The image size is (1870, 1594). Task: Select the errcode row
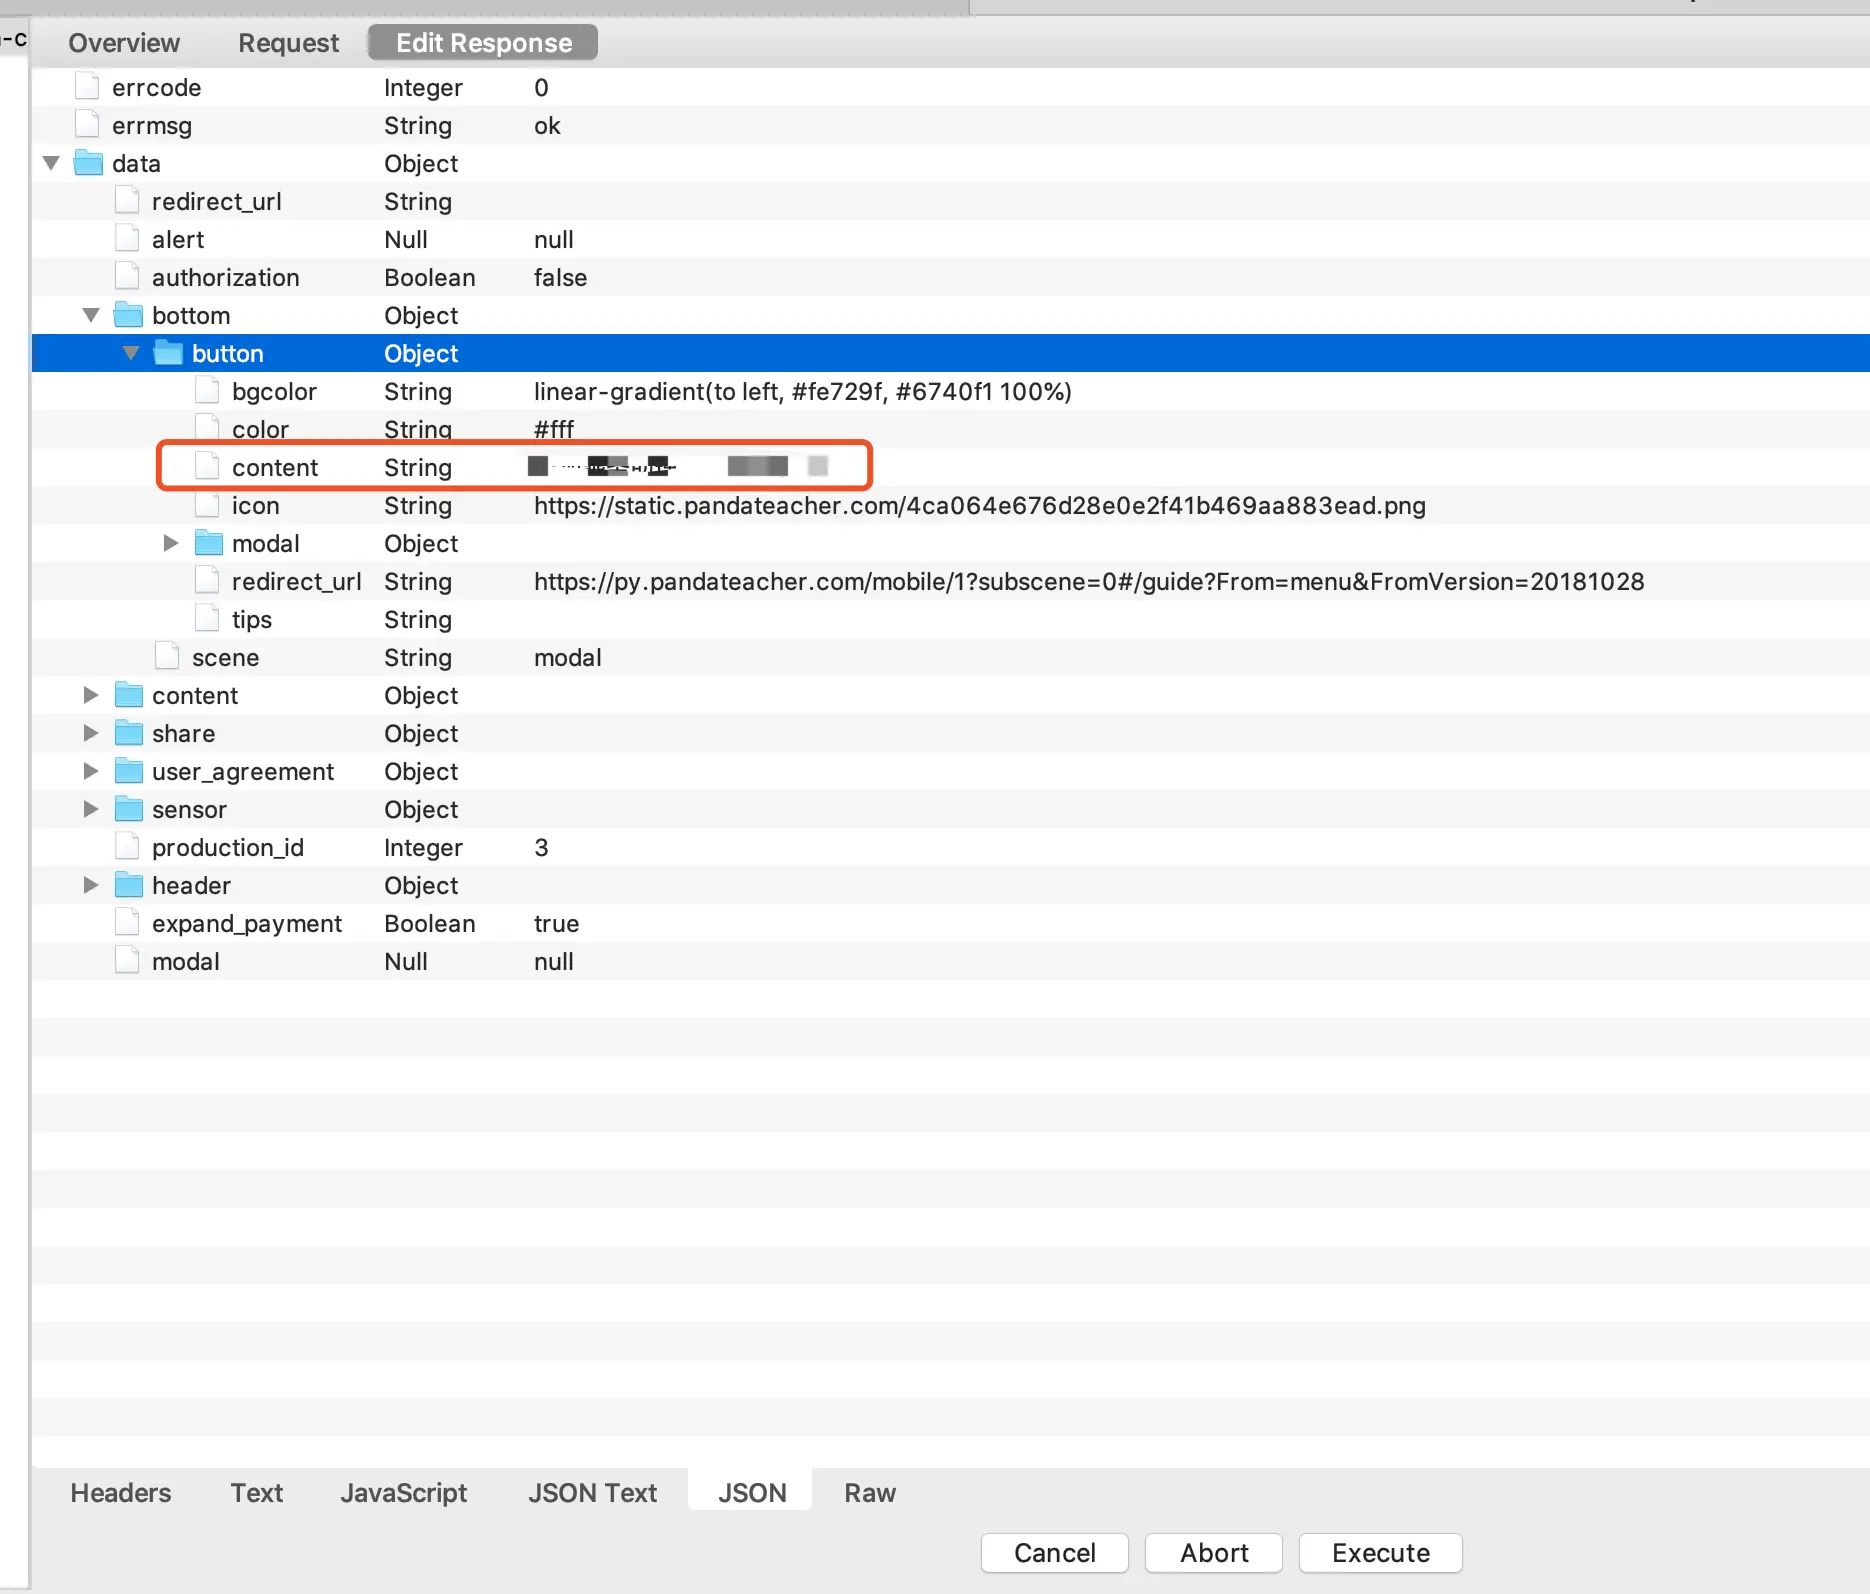(x=951, y=87)
